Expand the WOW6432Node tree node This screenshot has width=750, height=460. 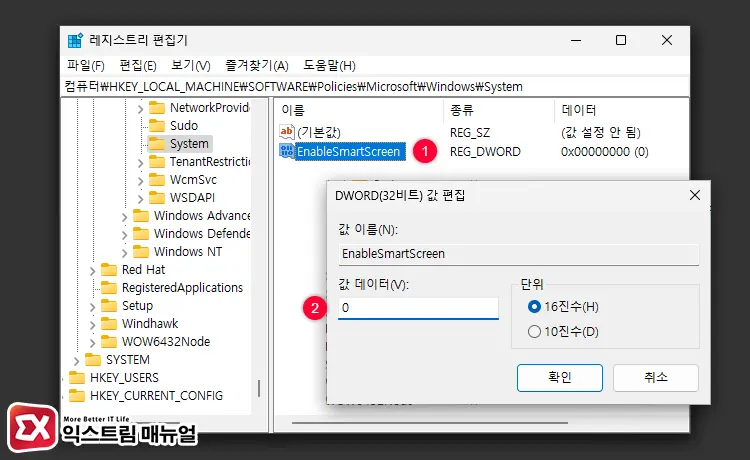[x=92, y=343]
